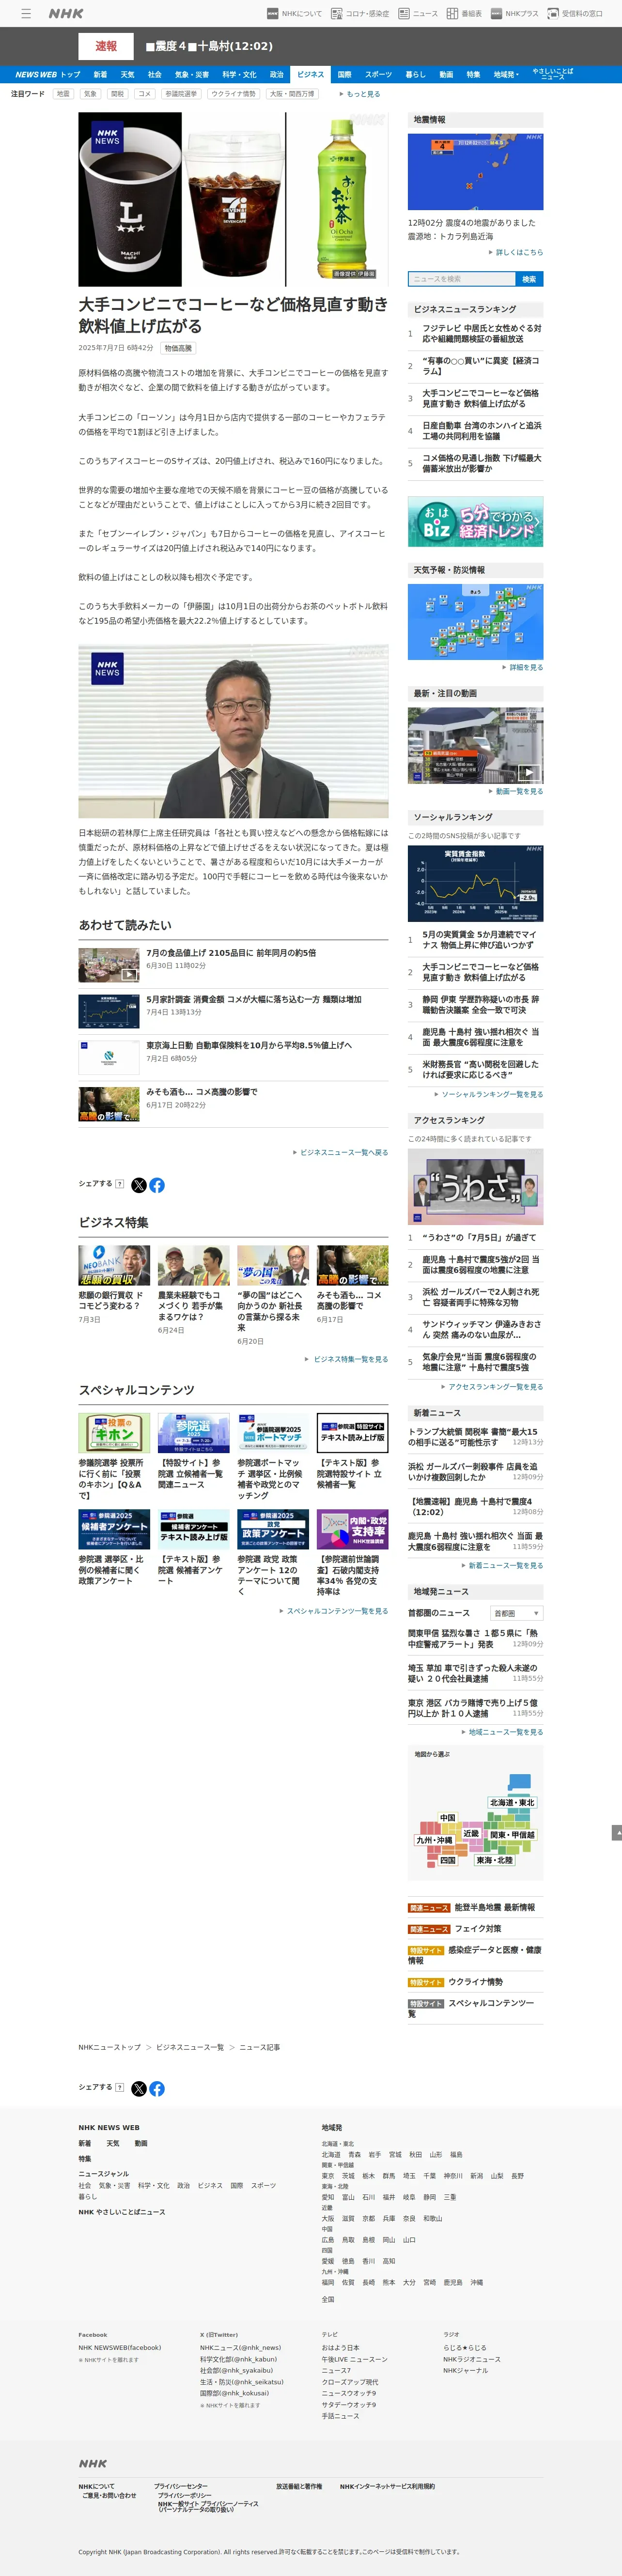Open 参院選ボートマッチ special content
622x2576 pixels.
(x=273, y=1433)
